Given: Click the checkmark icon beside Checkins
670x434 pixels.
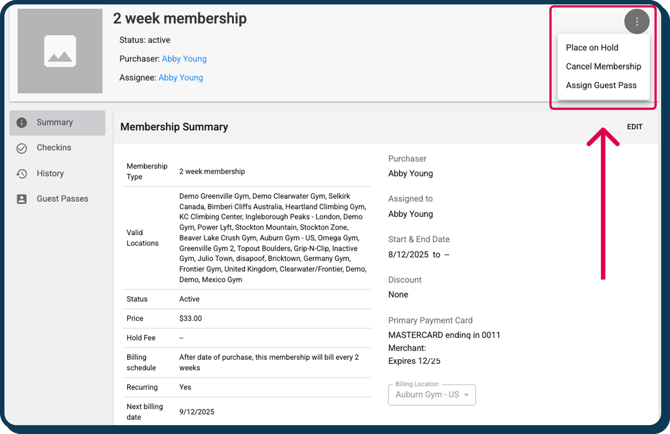Looking at the screenshot, I should point(22,148).
